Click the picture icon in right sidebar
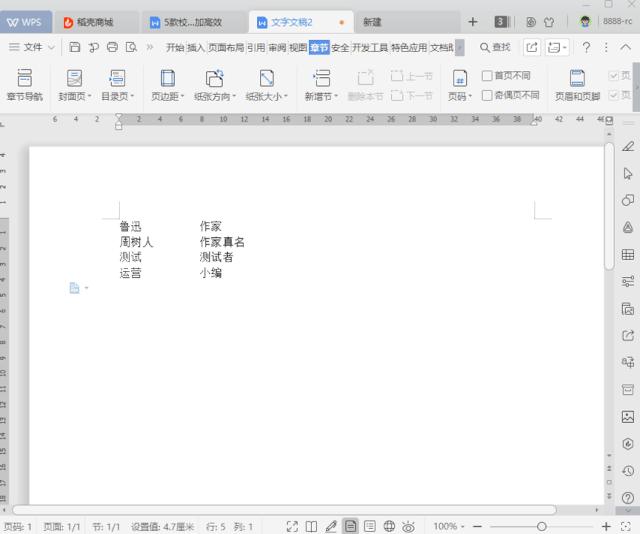This screenshot has height=534, width=640. pos(628,417)
